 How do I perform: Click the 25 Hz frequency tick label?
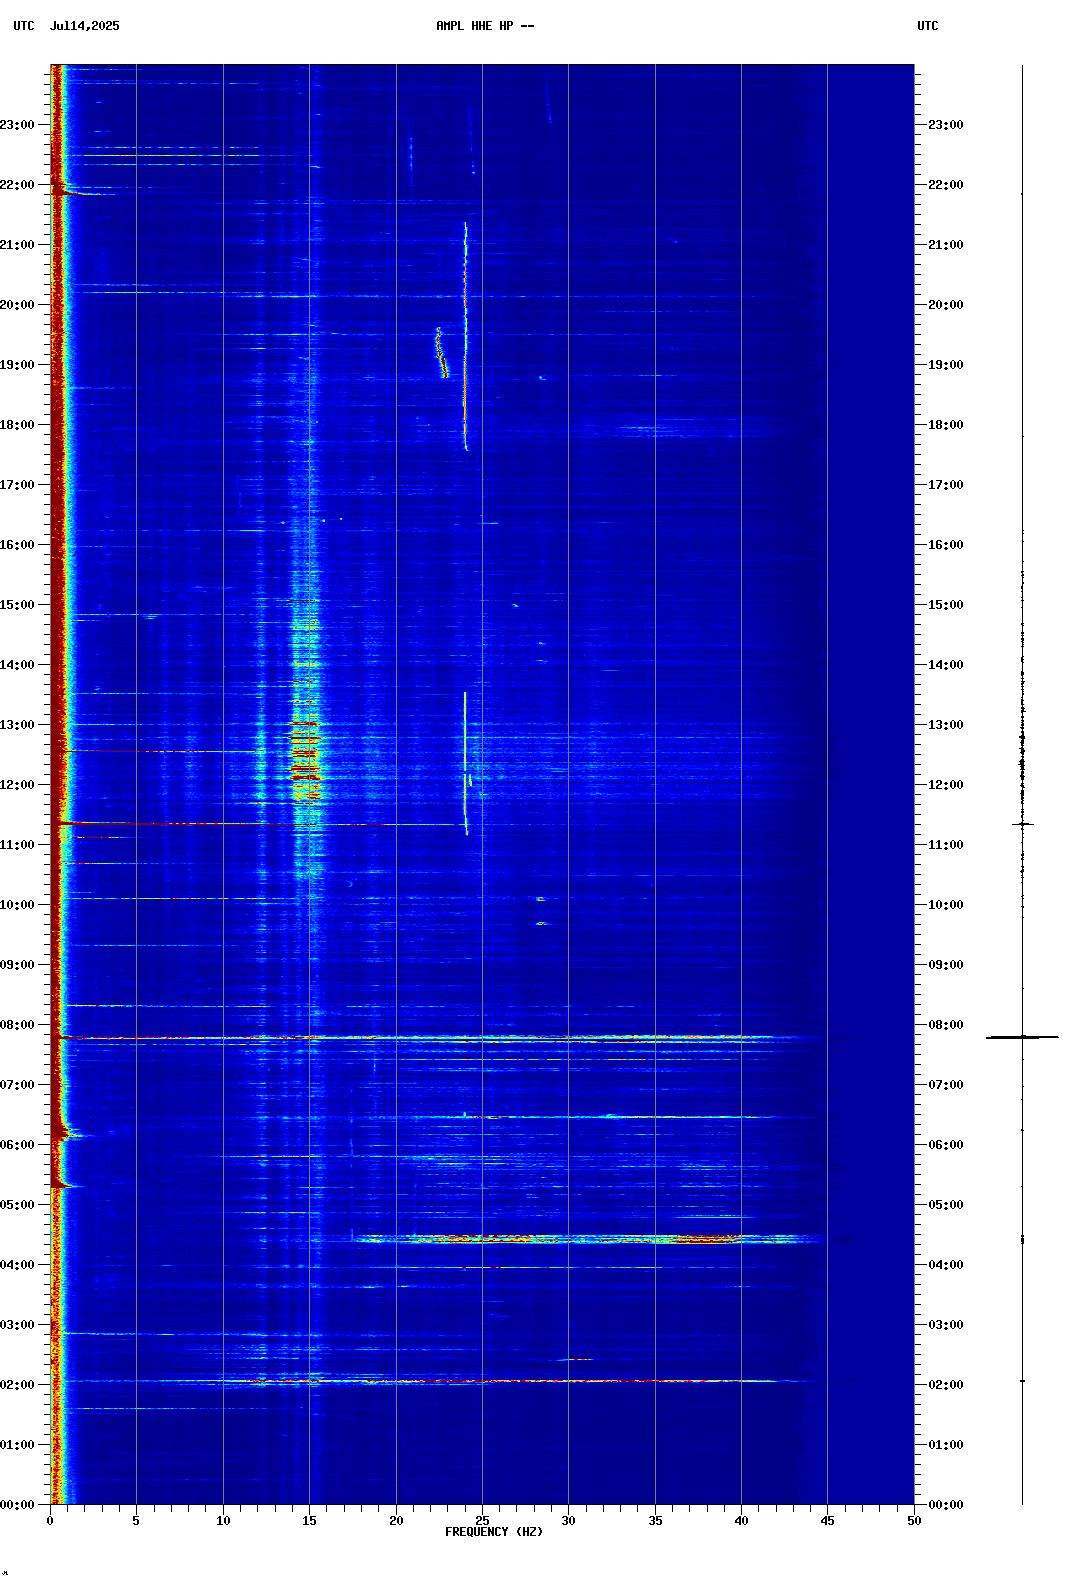click(x=482, y=1521)
